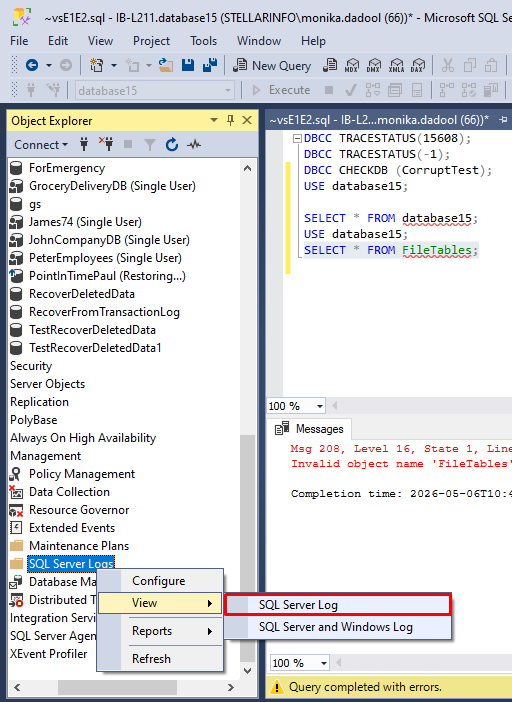
Task: Open the Window menu
Action: (259, 41)
